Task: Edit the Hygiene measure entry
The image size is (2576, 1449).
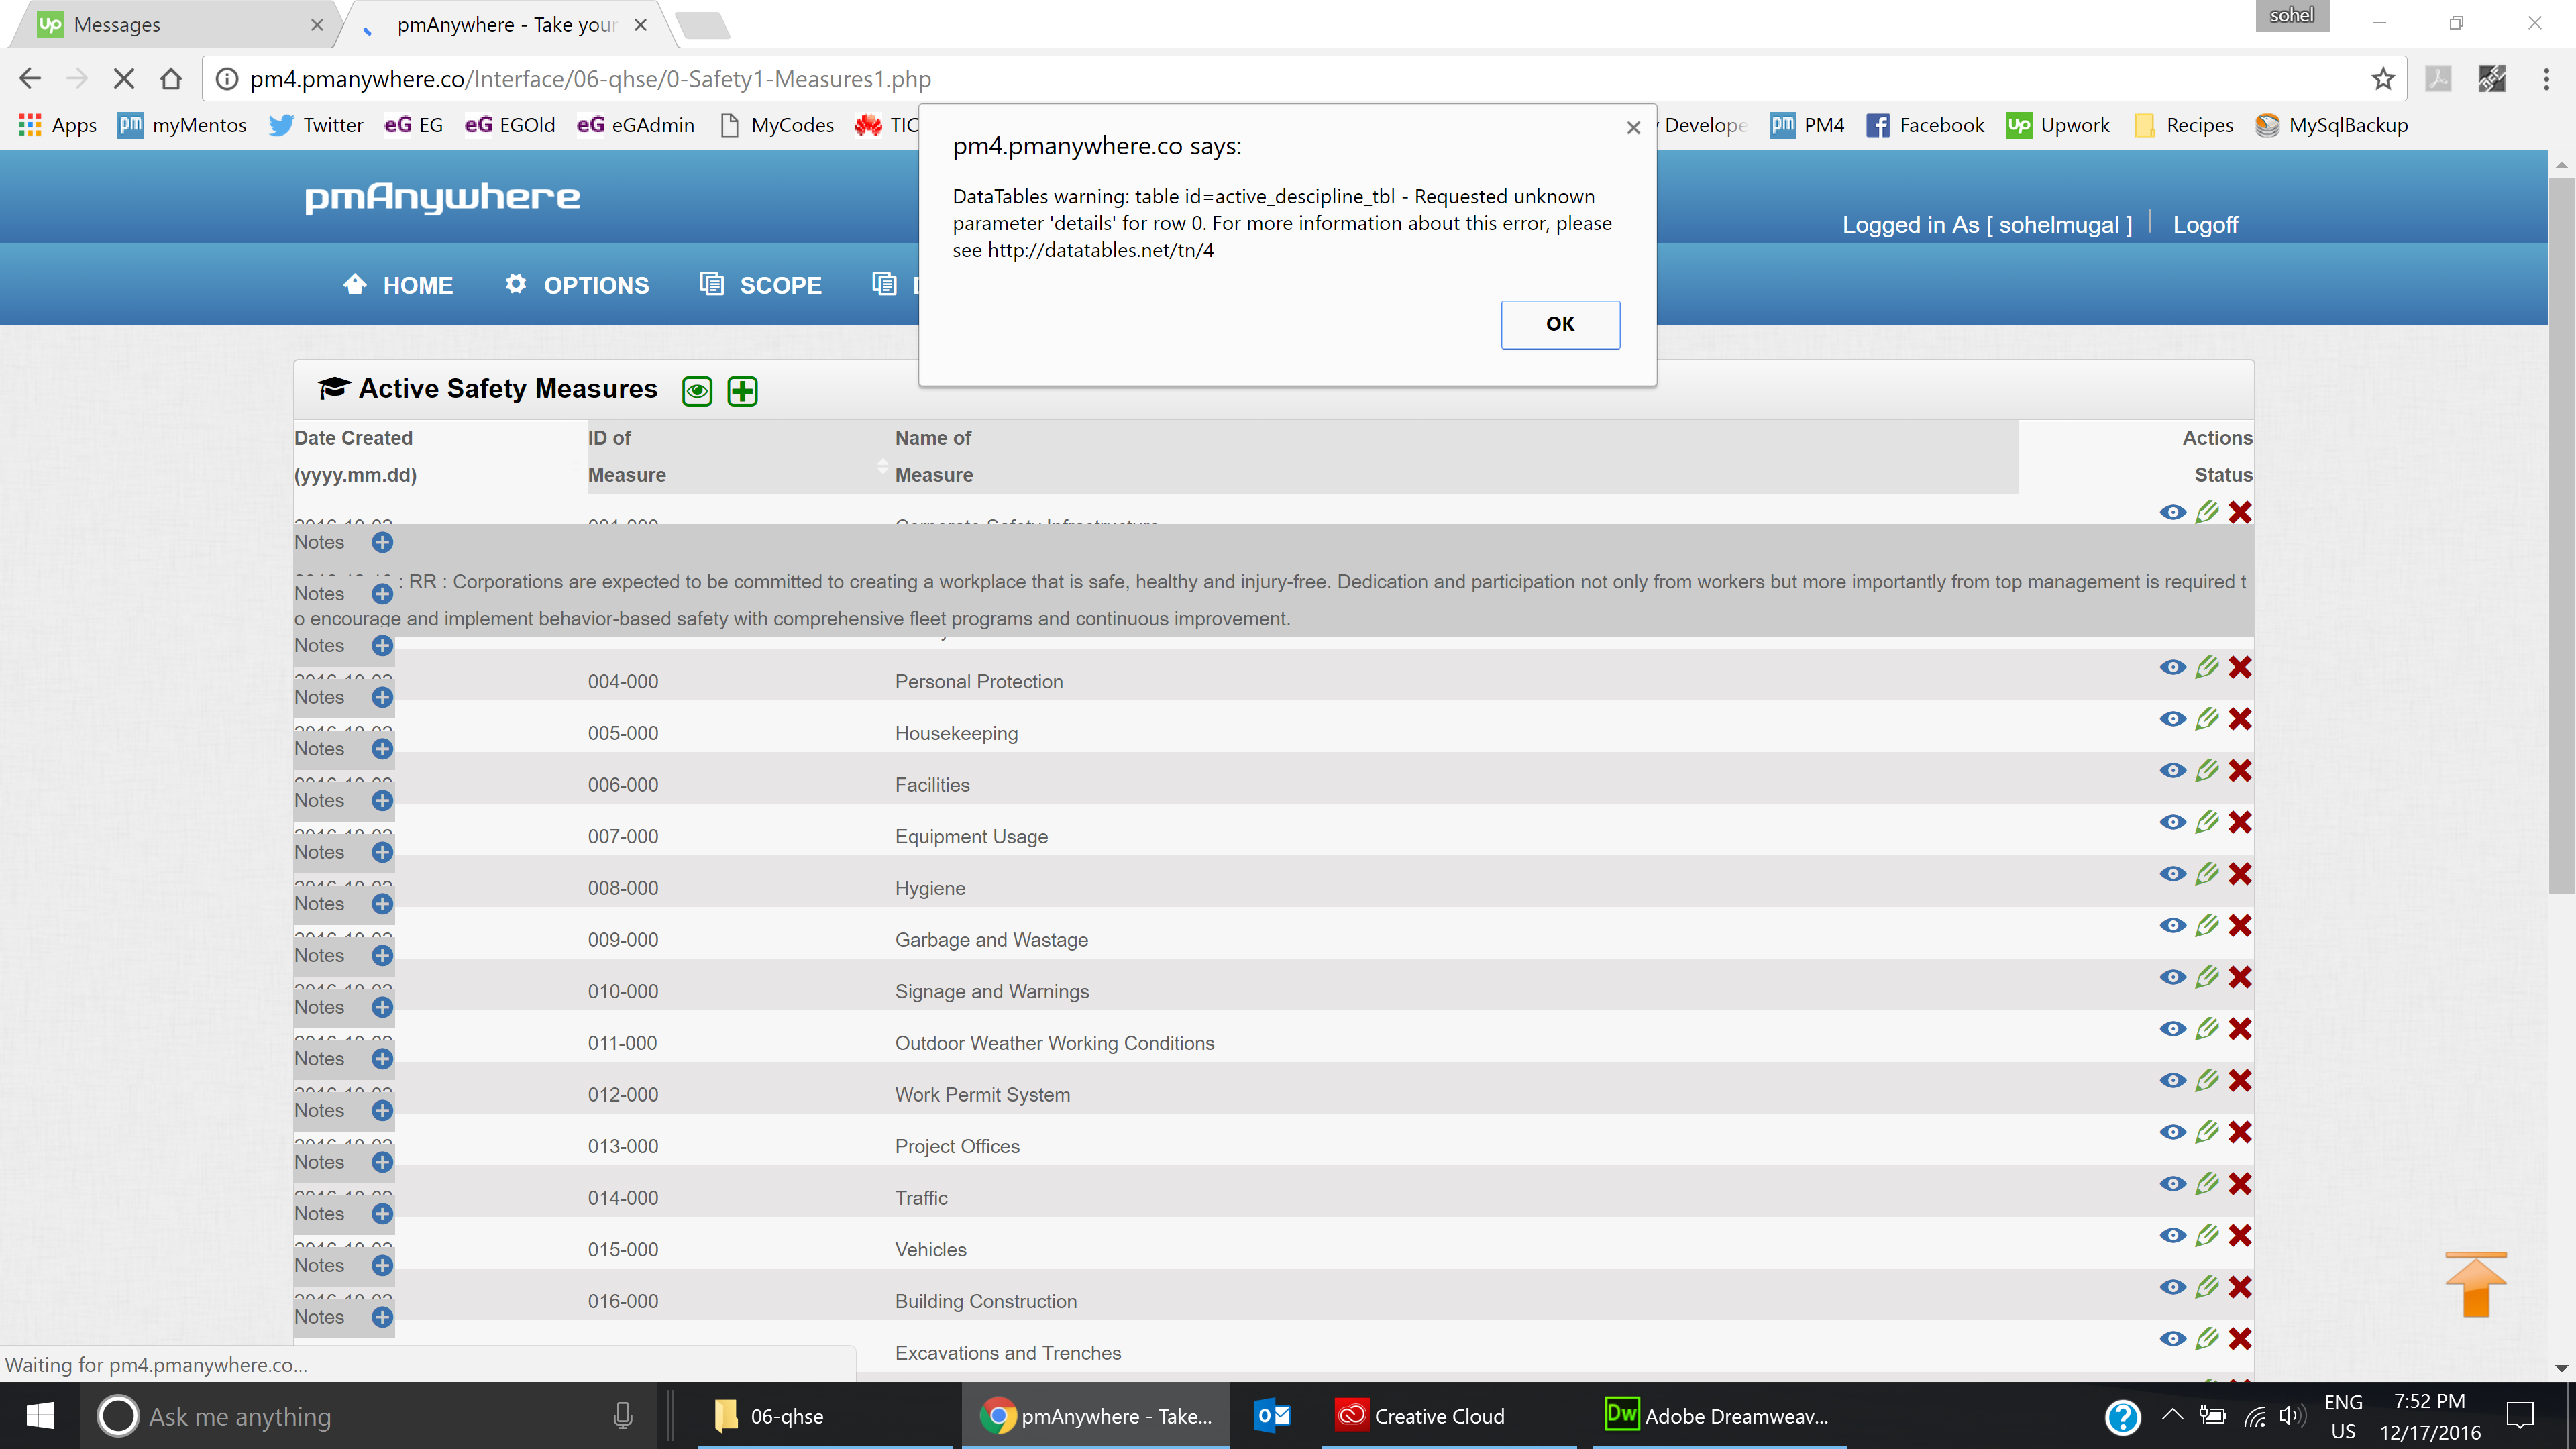Action: point(2207,874)
